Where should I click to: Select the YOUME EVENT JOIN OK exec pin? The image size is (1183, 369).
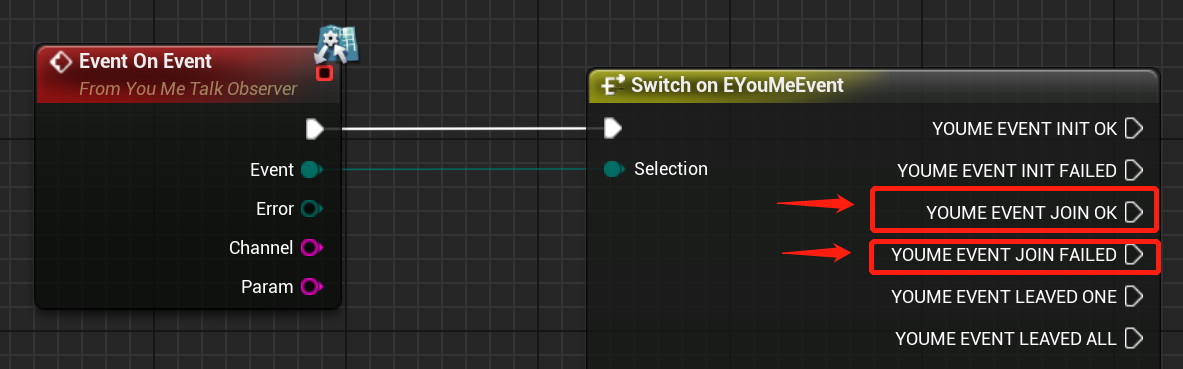[x=1134, y=213]
